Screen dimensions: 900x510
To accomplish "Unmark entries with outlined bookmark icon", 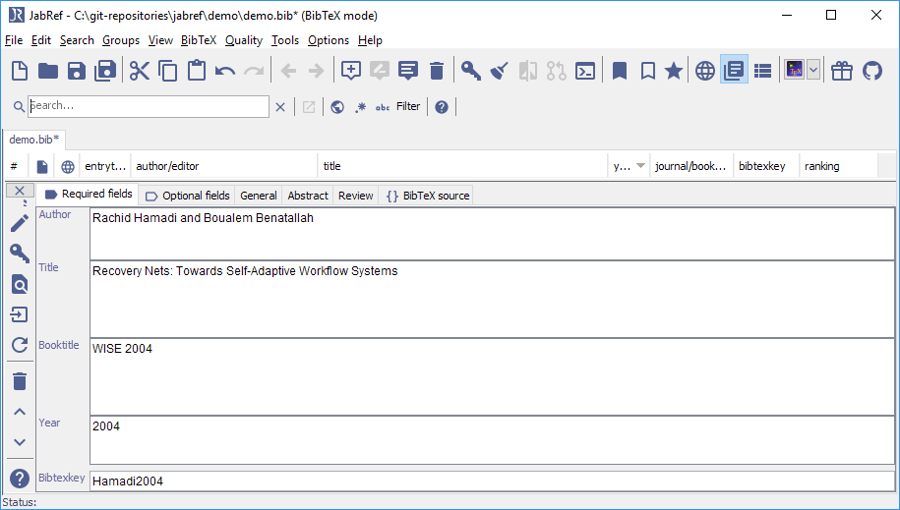I will [648, 71].
